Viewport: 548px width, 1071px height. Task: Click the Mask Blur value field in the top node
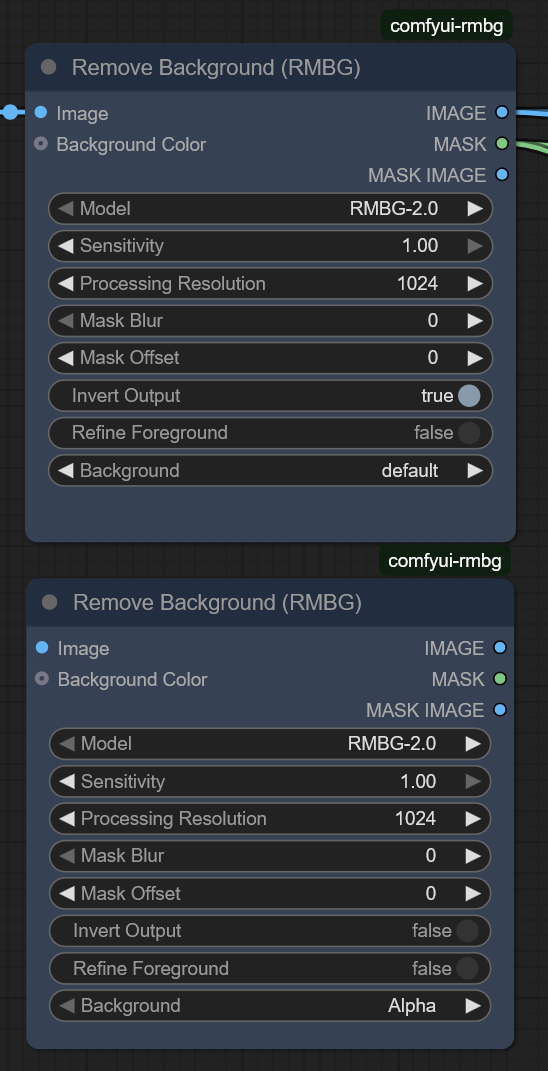(270, 320)
